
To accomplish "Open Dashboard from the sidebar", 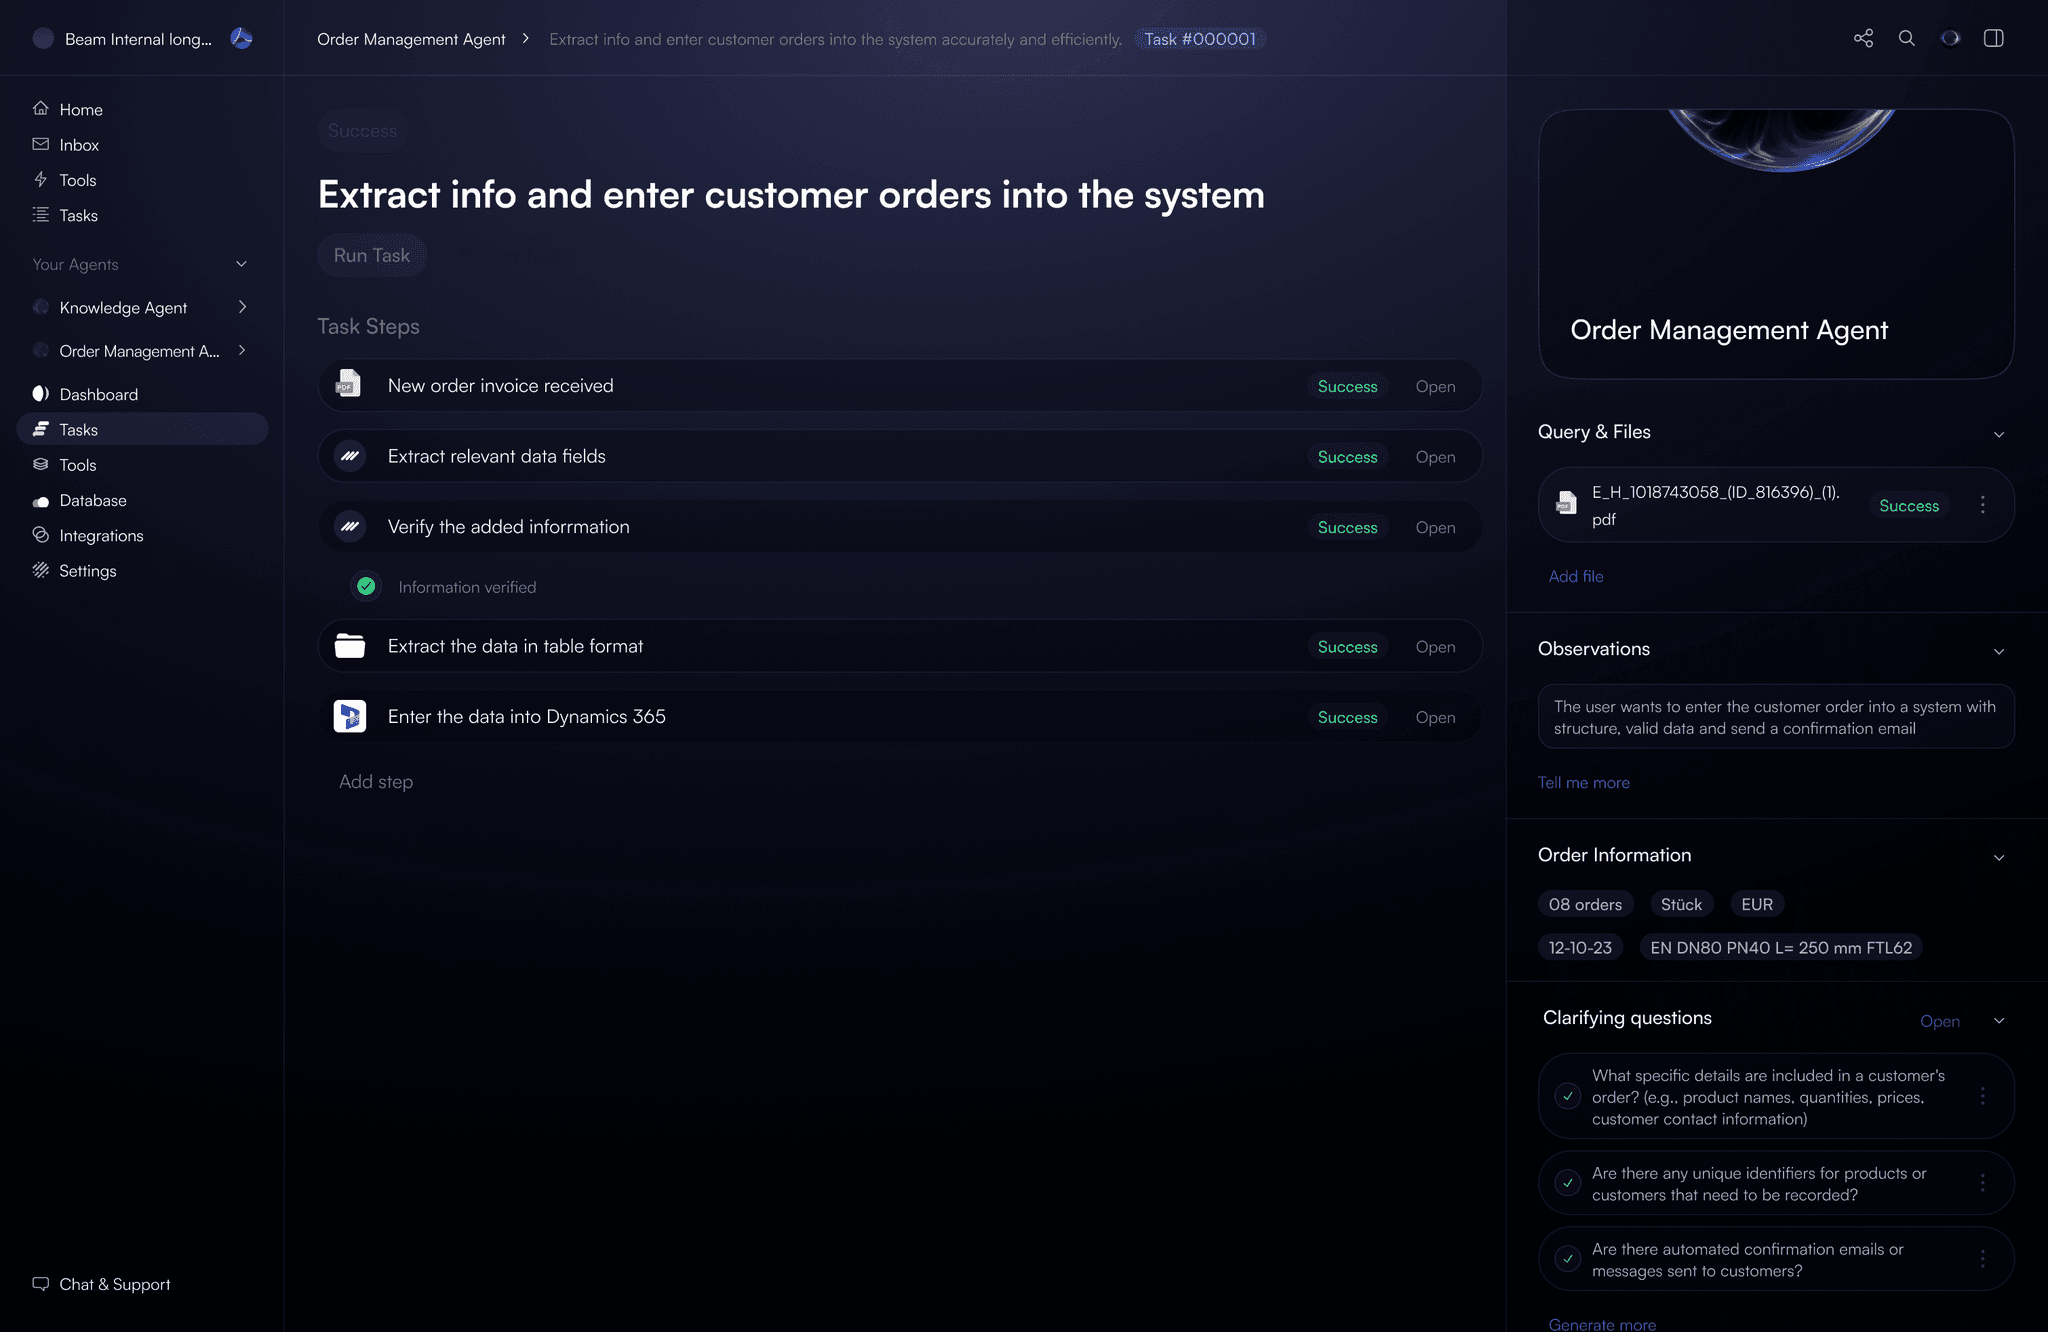I will tap(97, 393).
